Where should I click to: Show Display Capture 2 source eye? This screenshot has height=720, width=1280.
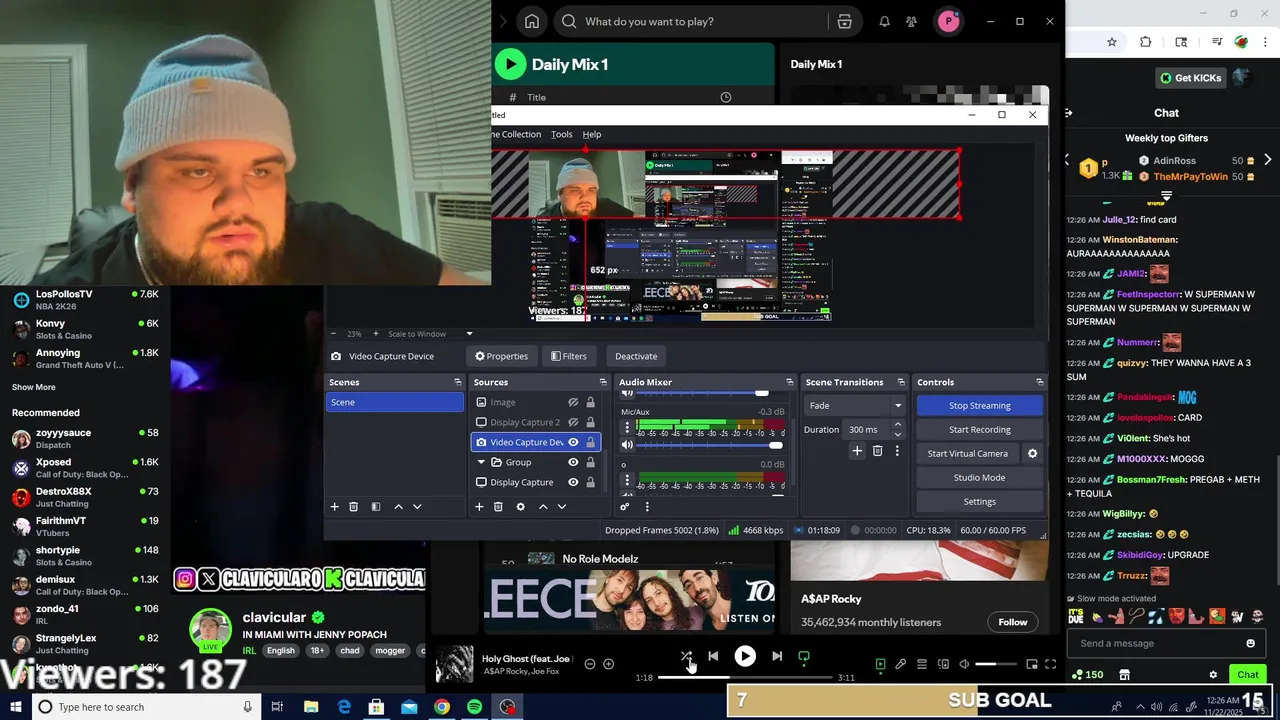click(573, 422)
